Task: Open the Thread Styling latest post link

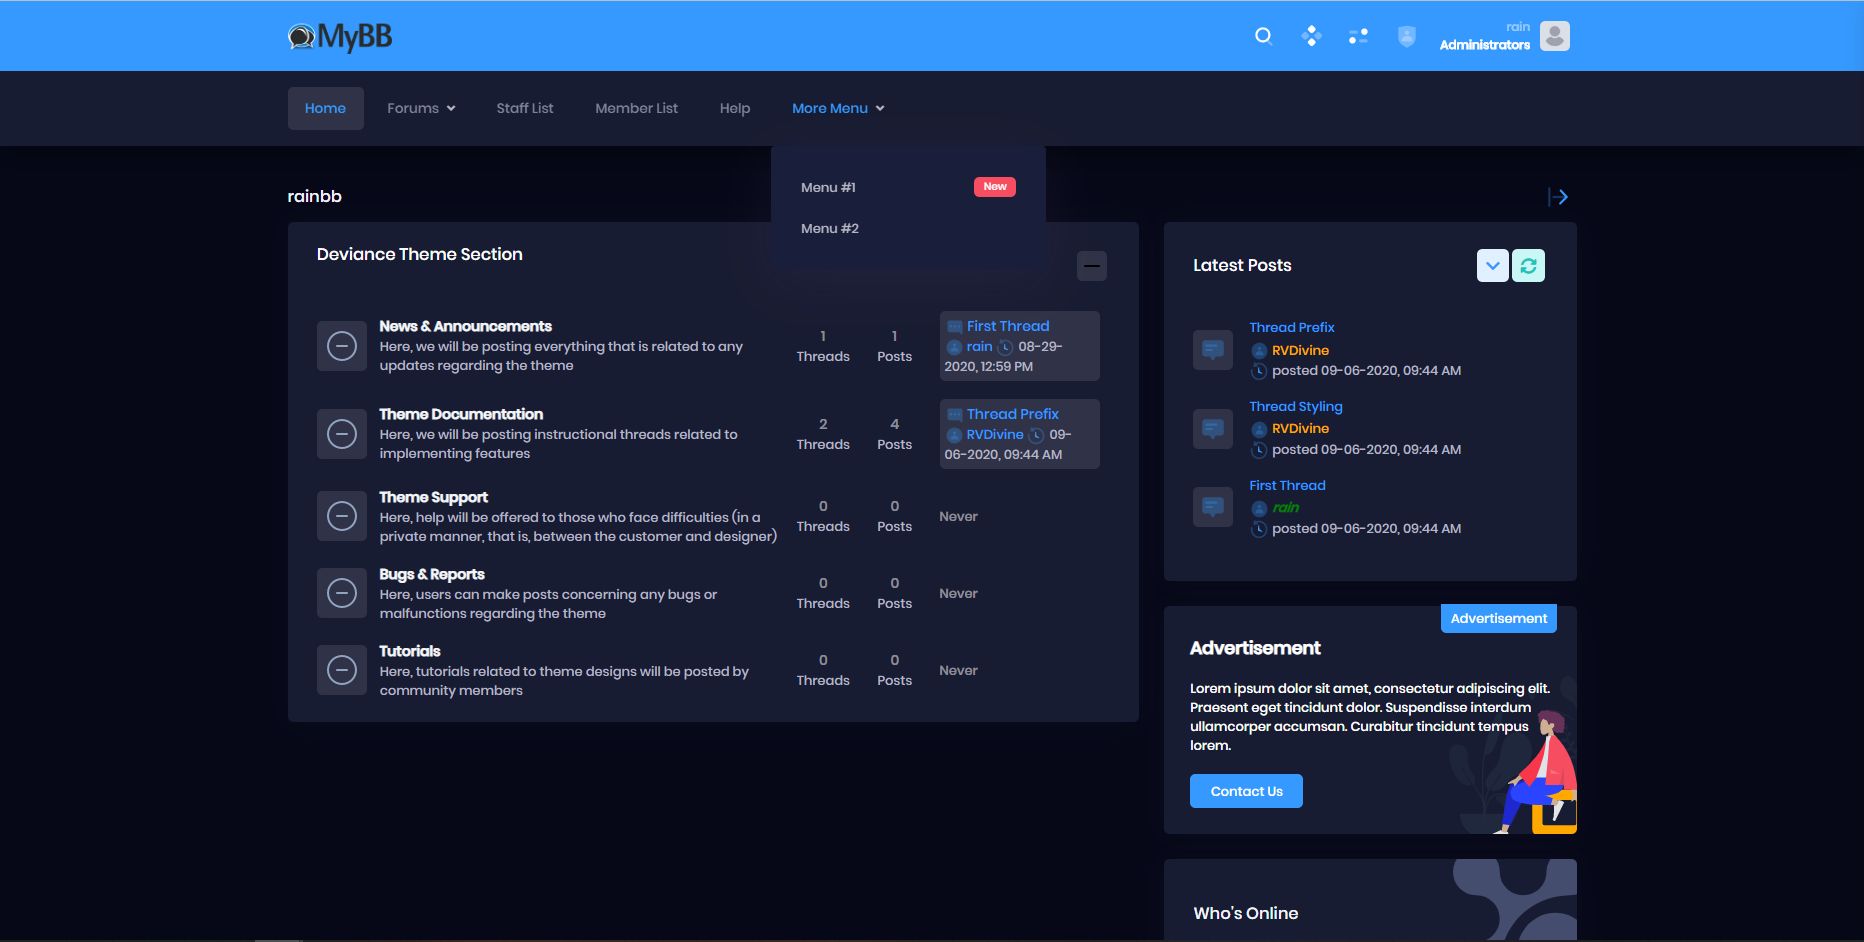Action: [1295, 406]
